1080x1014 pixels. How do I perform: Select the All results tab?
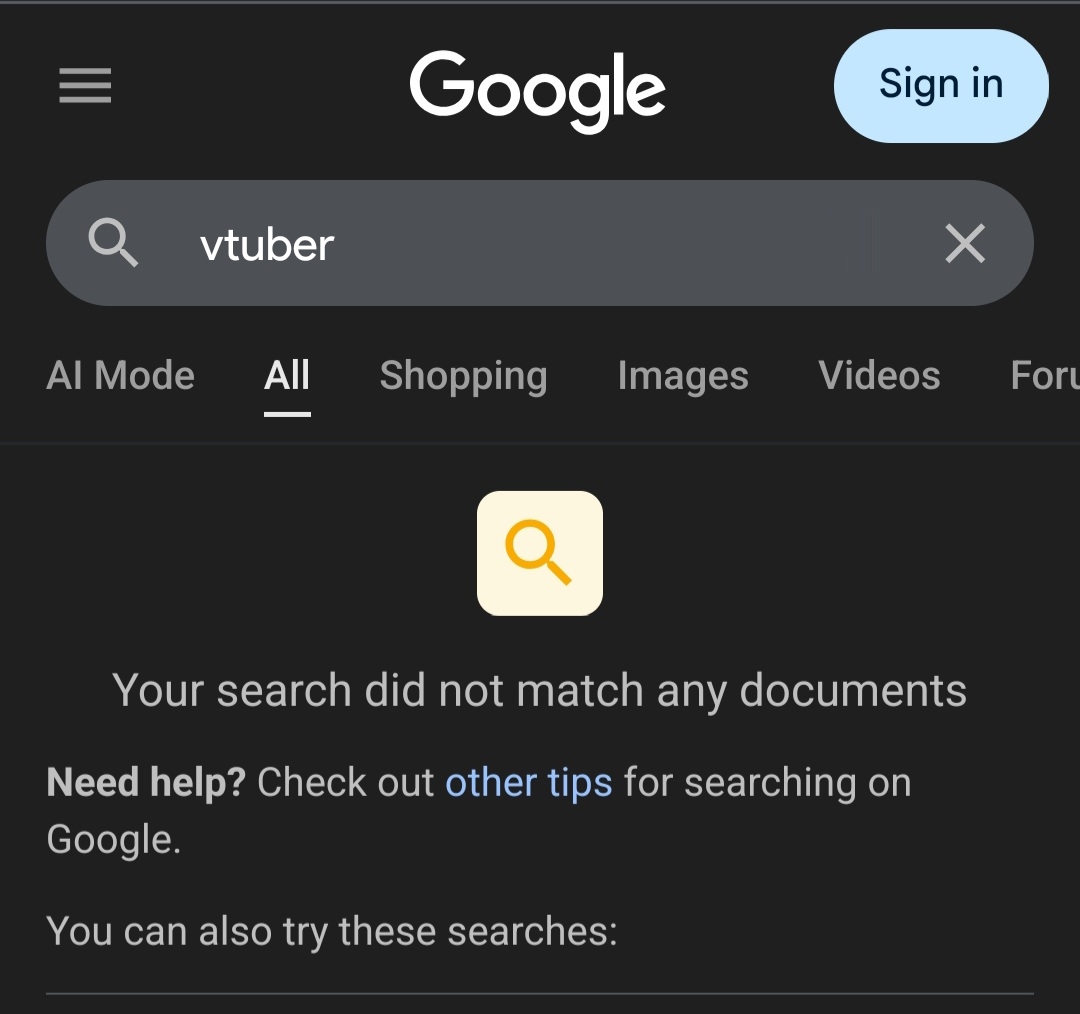tap(287, 375)
